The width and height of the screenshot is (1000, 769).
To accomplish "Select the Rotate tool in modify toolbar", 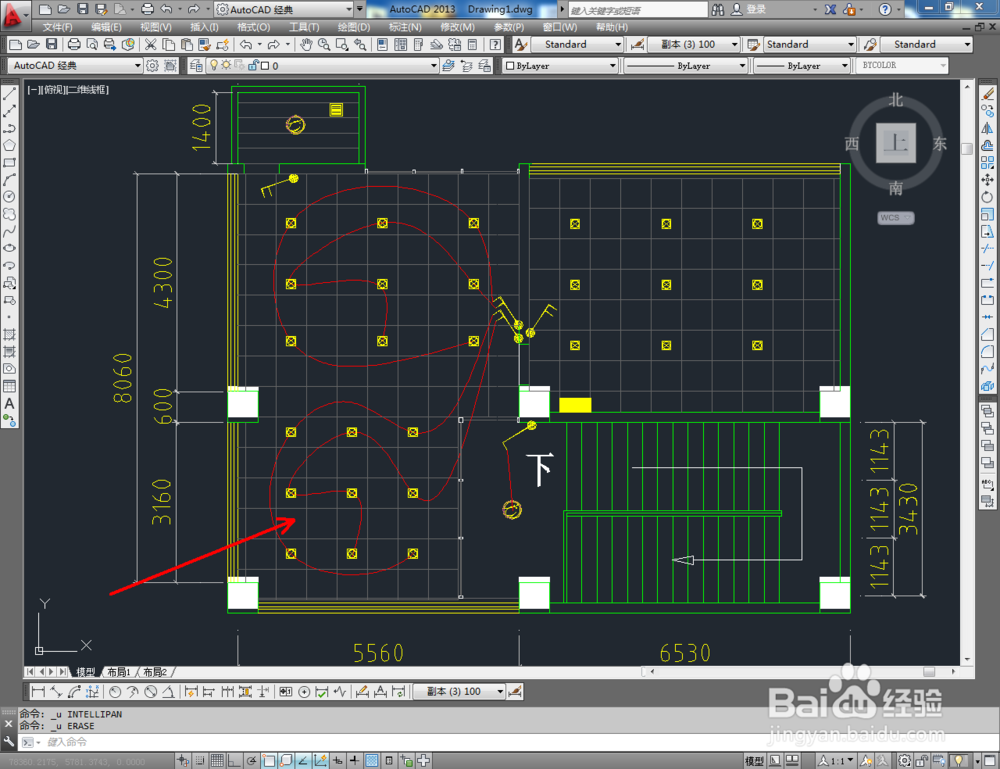I will pos(988,198).
